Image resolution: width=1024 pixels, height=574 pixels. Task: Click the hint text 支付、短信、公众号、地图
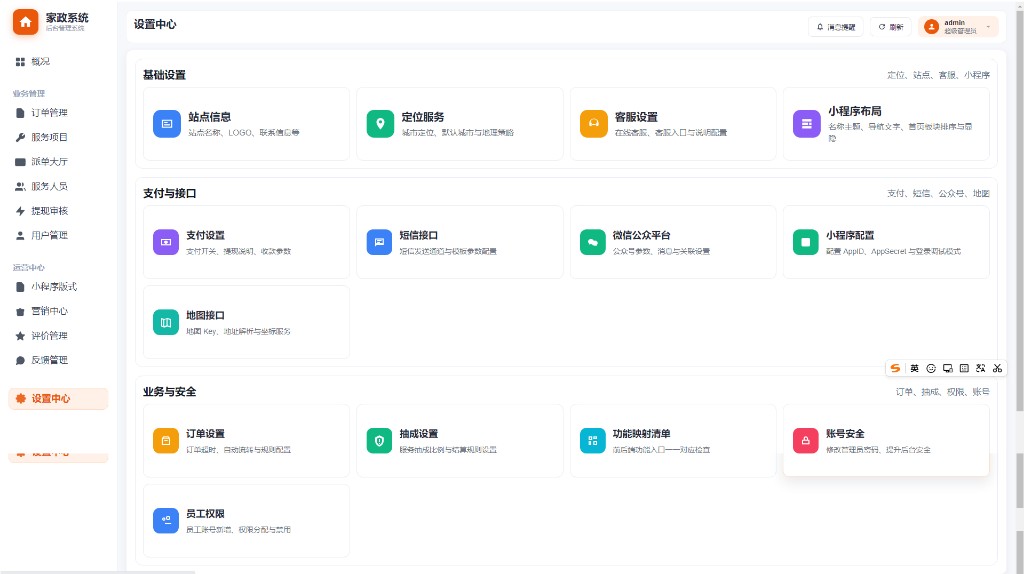tap(938, 193)
